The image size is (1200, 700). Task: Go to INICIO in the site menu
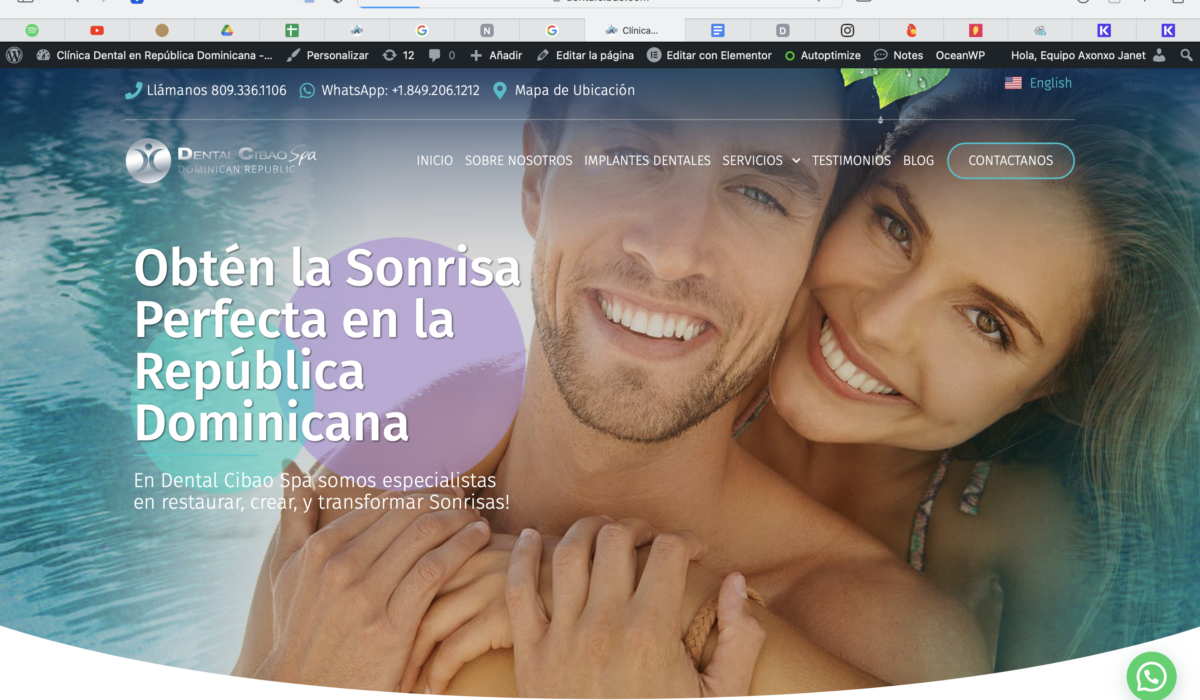click(x=435, y=160)
